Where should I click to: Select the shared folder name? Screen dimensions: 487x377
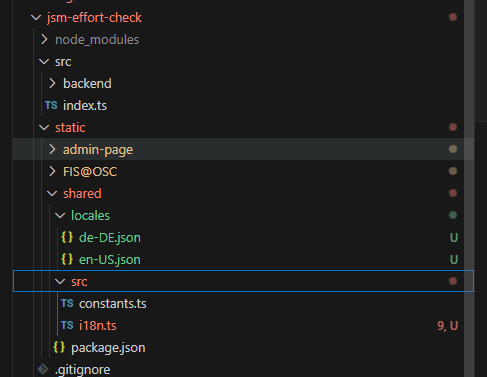pos(82,194)
